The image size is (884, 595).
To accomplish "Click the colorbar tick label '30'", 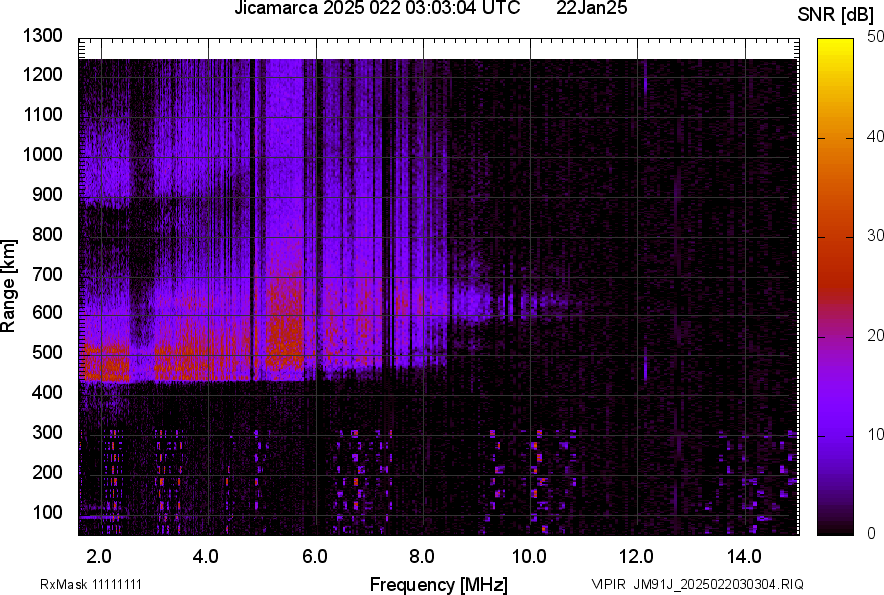I will tap(876, 236).
